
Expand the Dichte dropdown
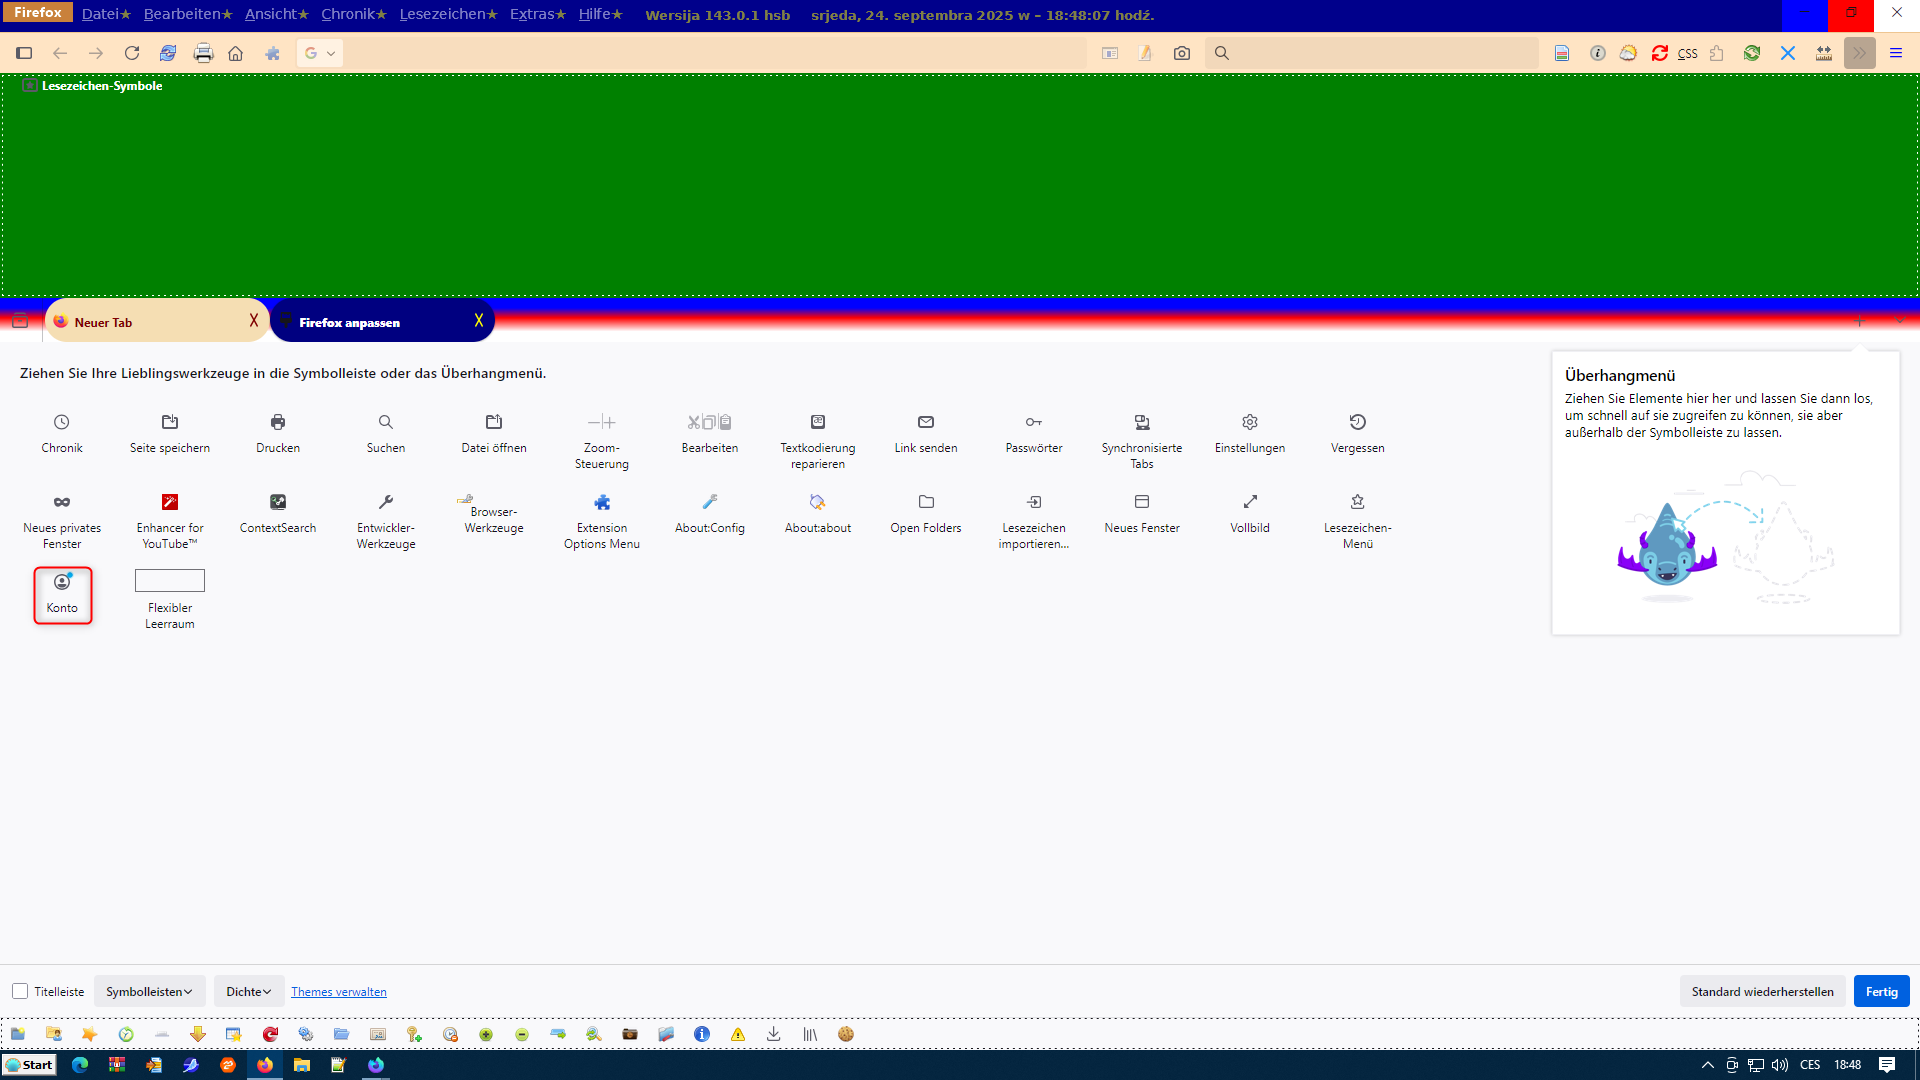coord(248,991)
